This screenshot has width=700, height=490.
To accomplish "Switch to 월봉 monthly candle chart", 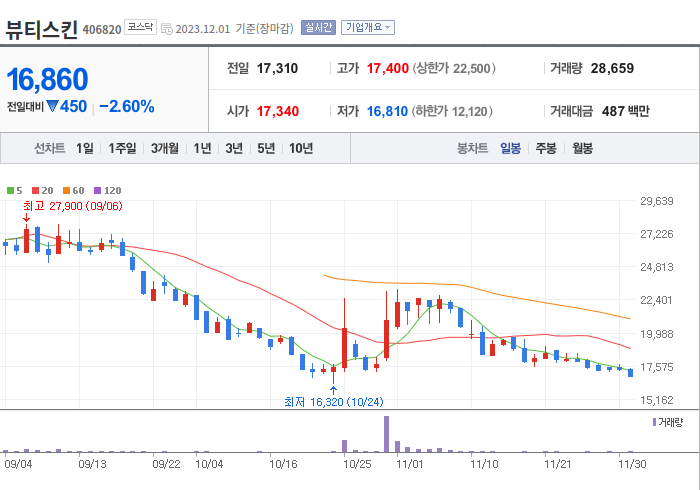I will tap(583, 148).
